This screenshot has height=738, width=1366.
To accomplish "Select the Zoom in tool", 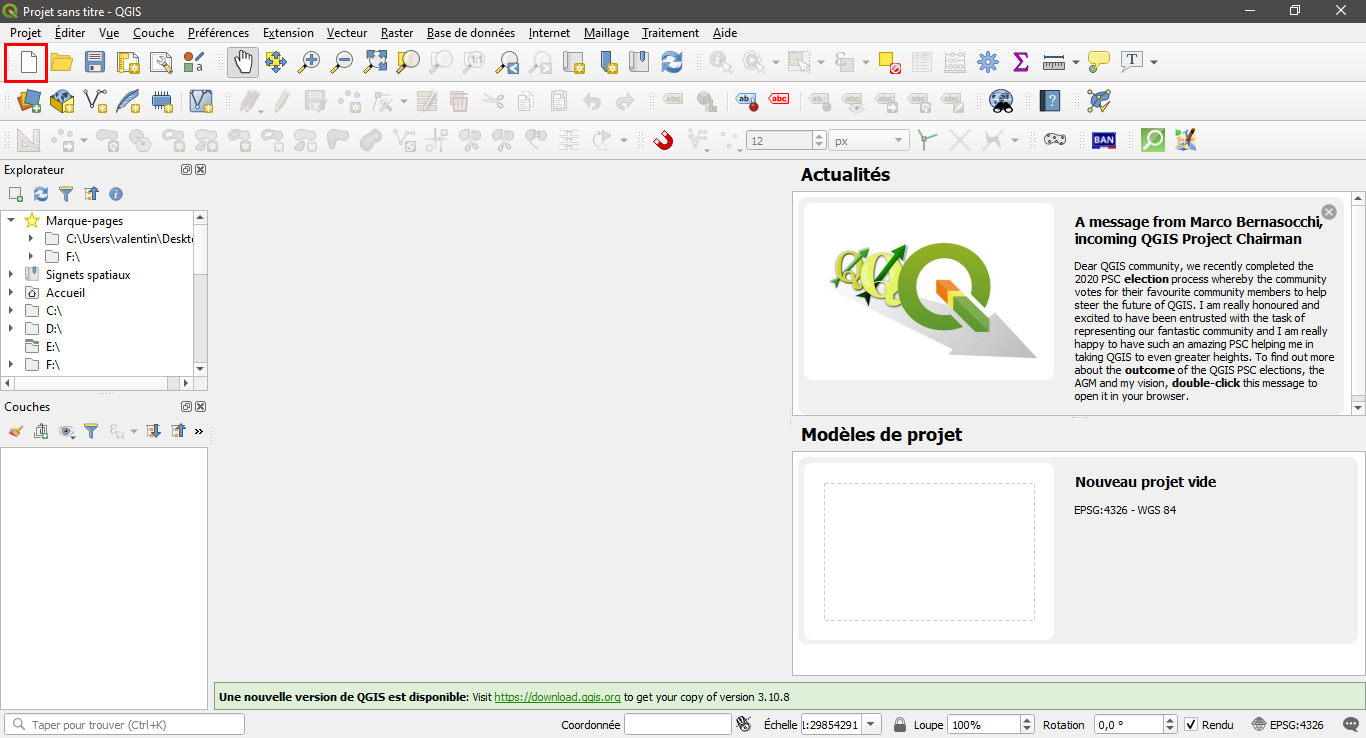I will coord(309,63).
